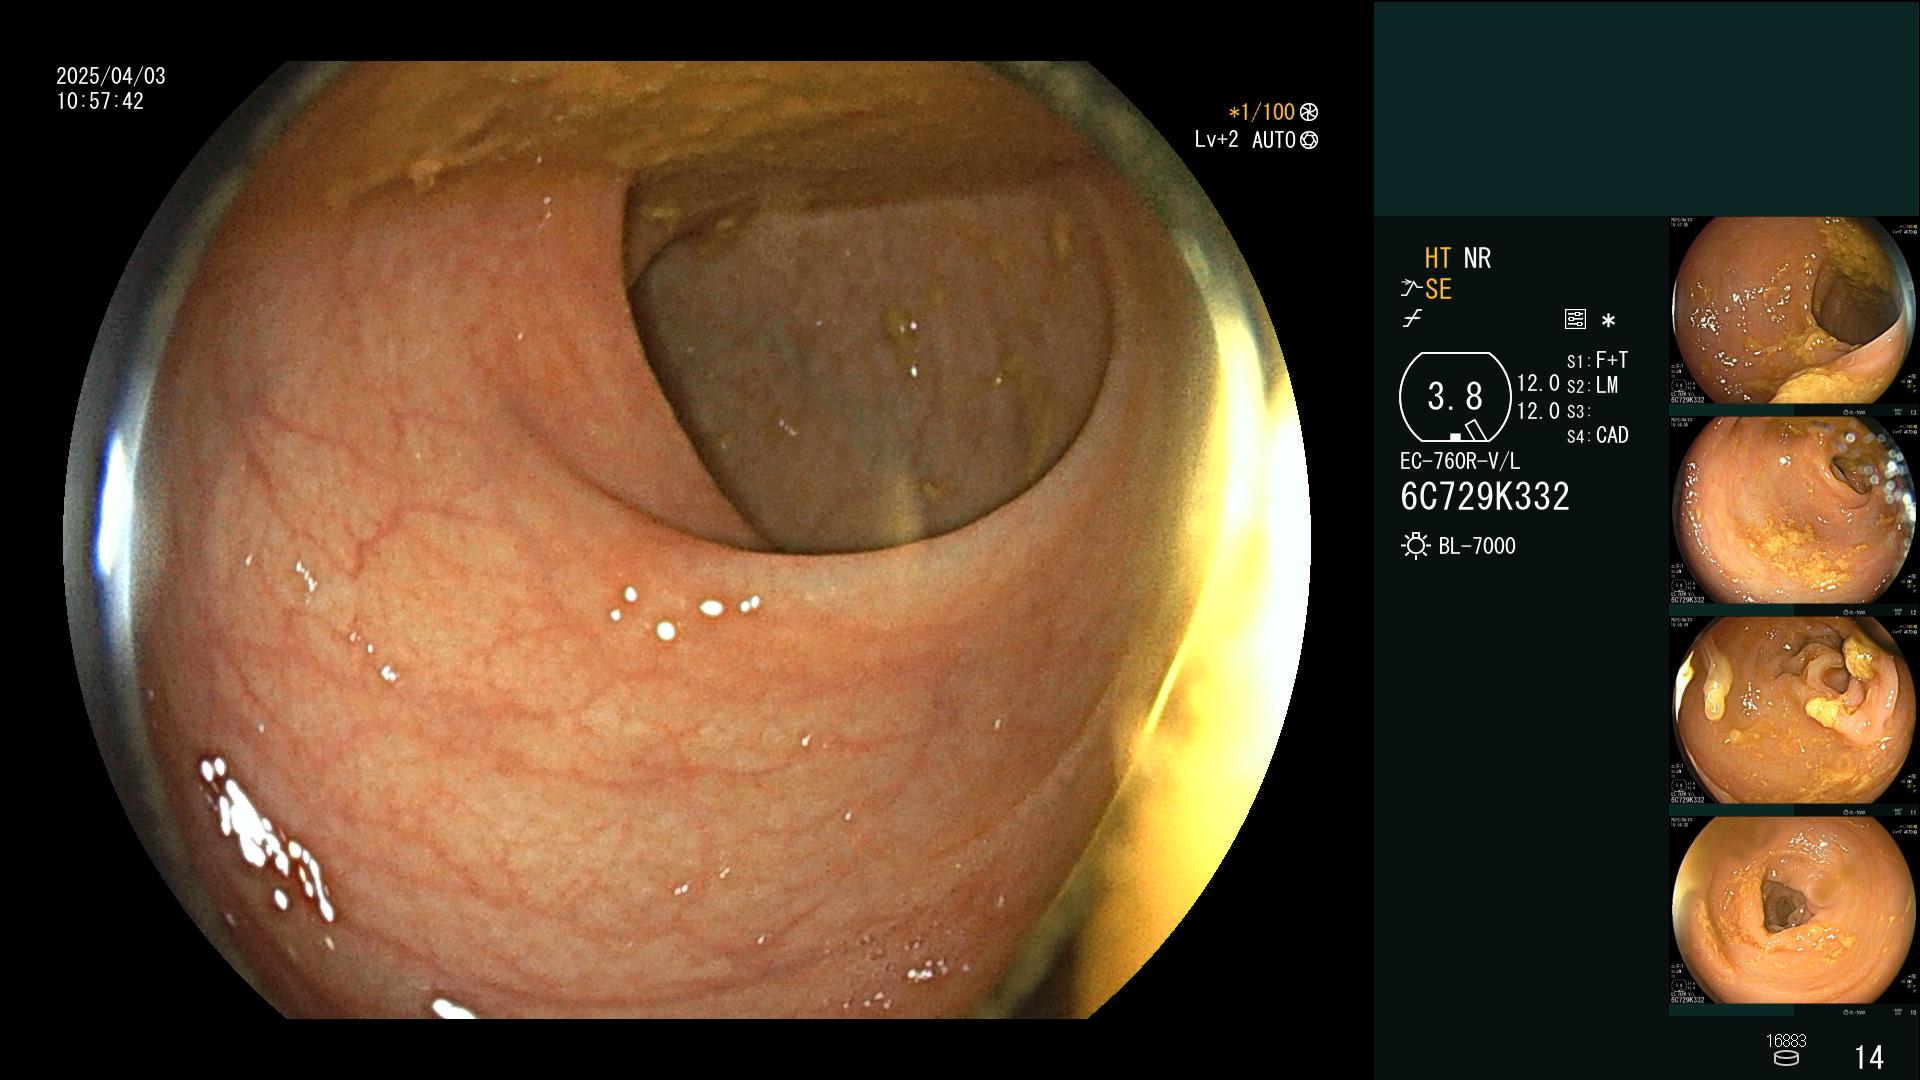Click the S3: switch assignment row
The width and height of the screenshot is (1920, 1080).
pyautogui.click(x=1578, y=411)
